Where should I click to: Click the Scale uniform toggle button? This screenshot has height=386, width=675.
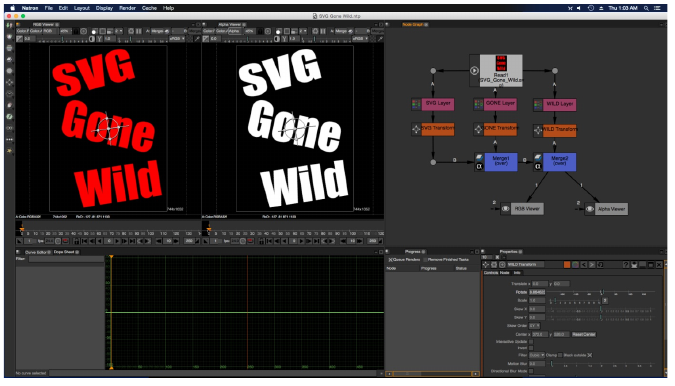(x=605, y=300)
